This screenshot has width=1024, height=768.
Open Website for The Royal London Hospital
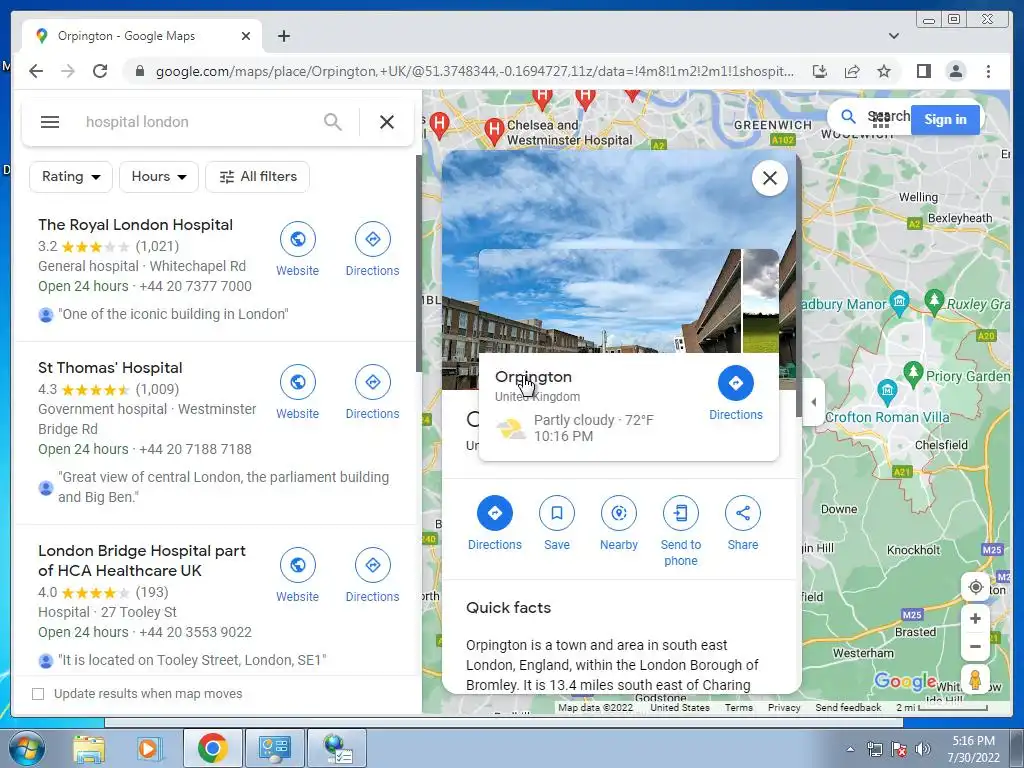tap(298, 251)
